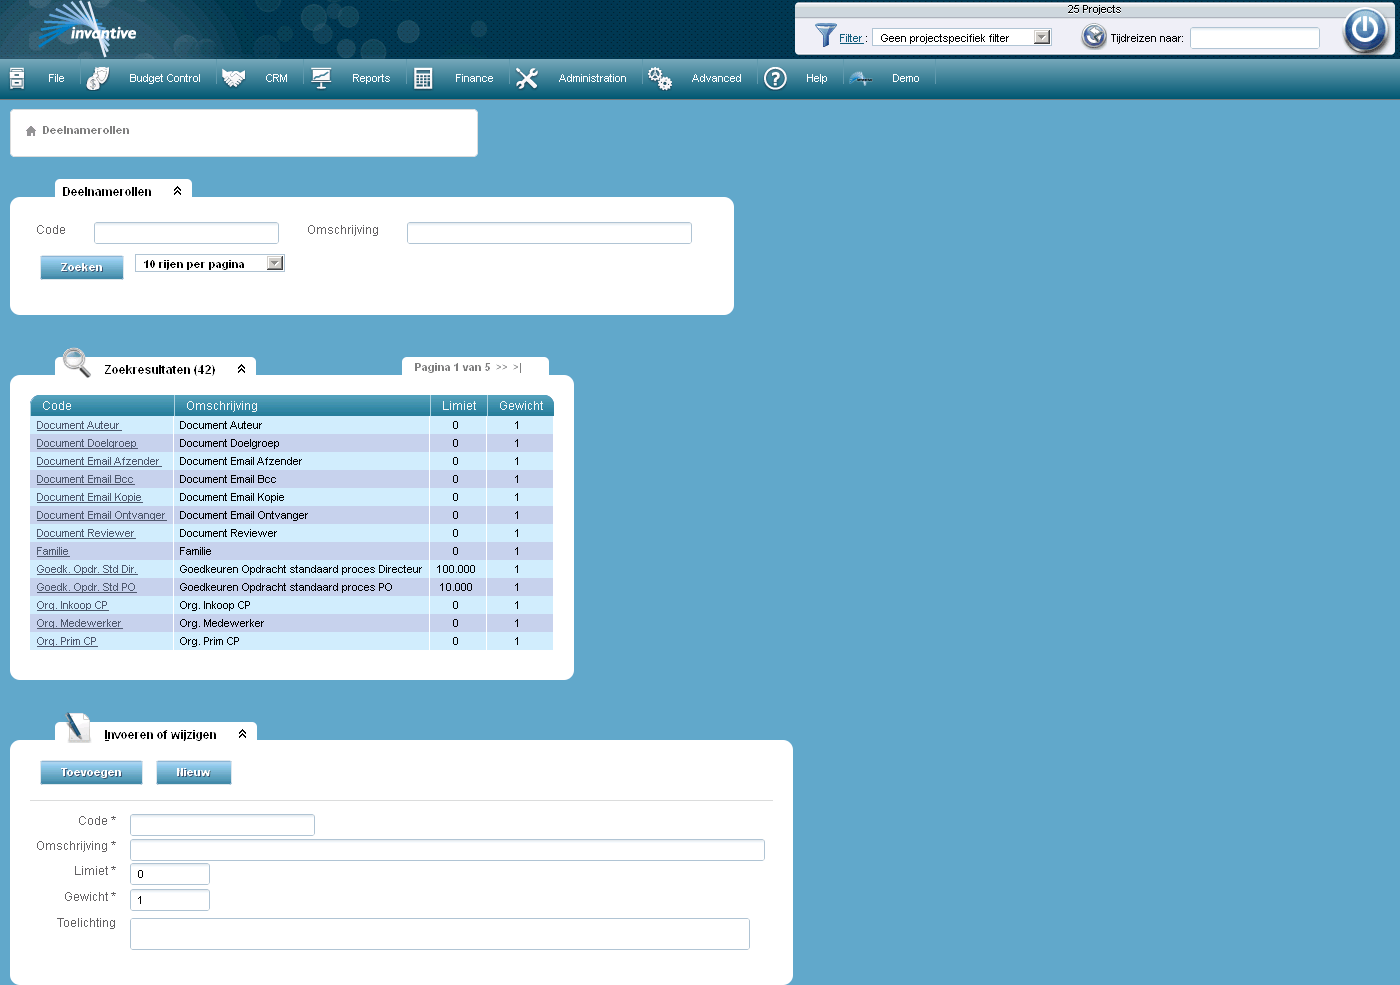This screenshot has width=1400, height=985.
Task: Click the Demo airplane icon
Action: 860,78
